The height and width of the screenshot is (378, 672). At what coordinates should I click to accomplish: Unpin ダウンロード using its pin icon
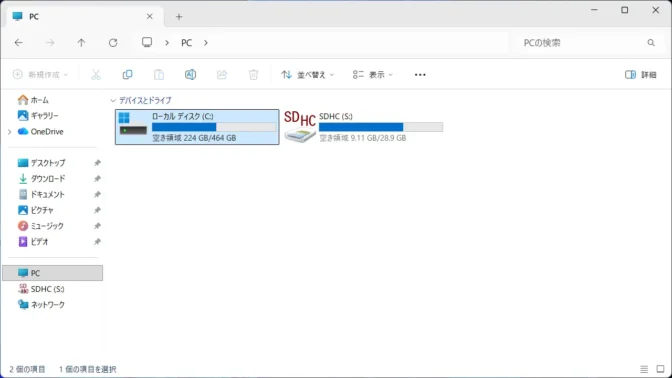[97, 178]
